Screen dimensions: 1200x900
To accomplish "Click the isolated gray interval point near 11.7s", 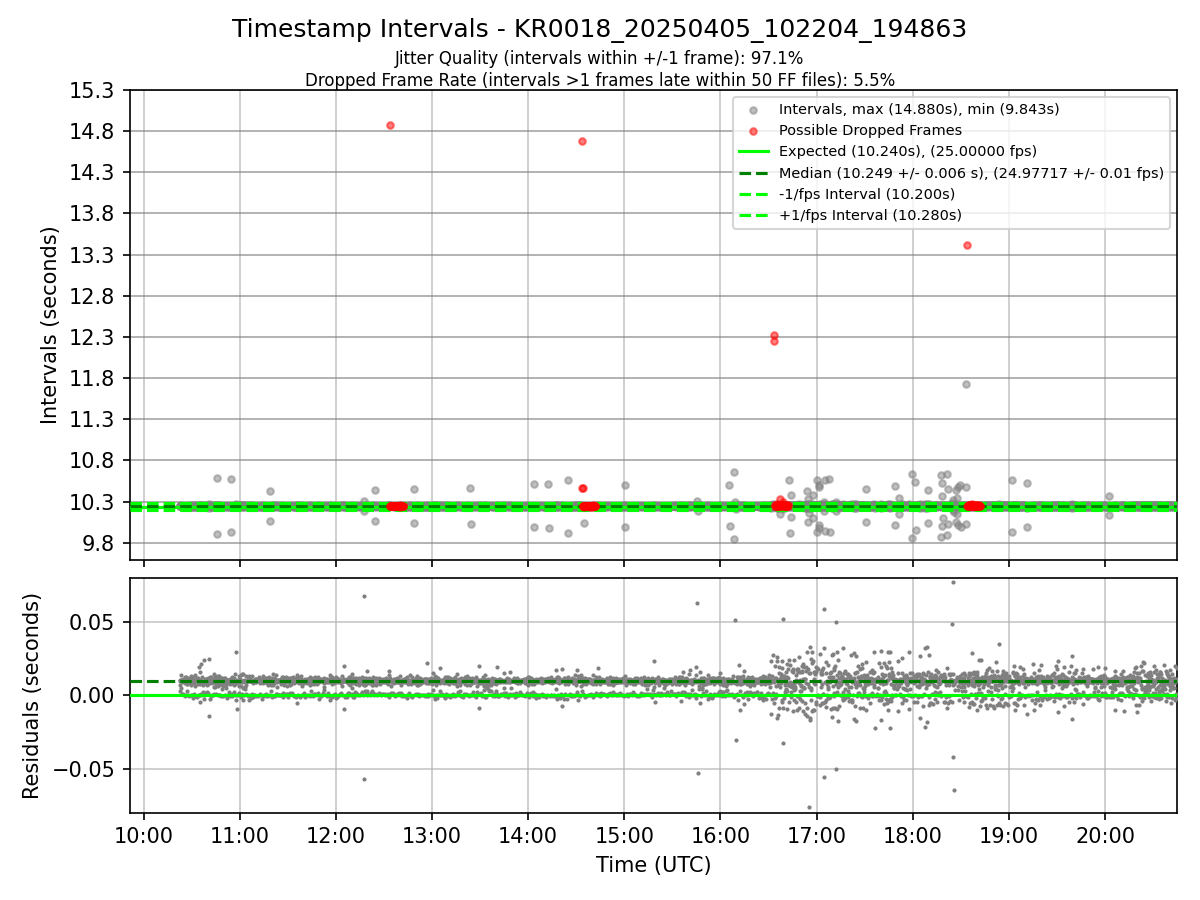I will pos(966,384).
